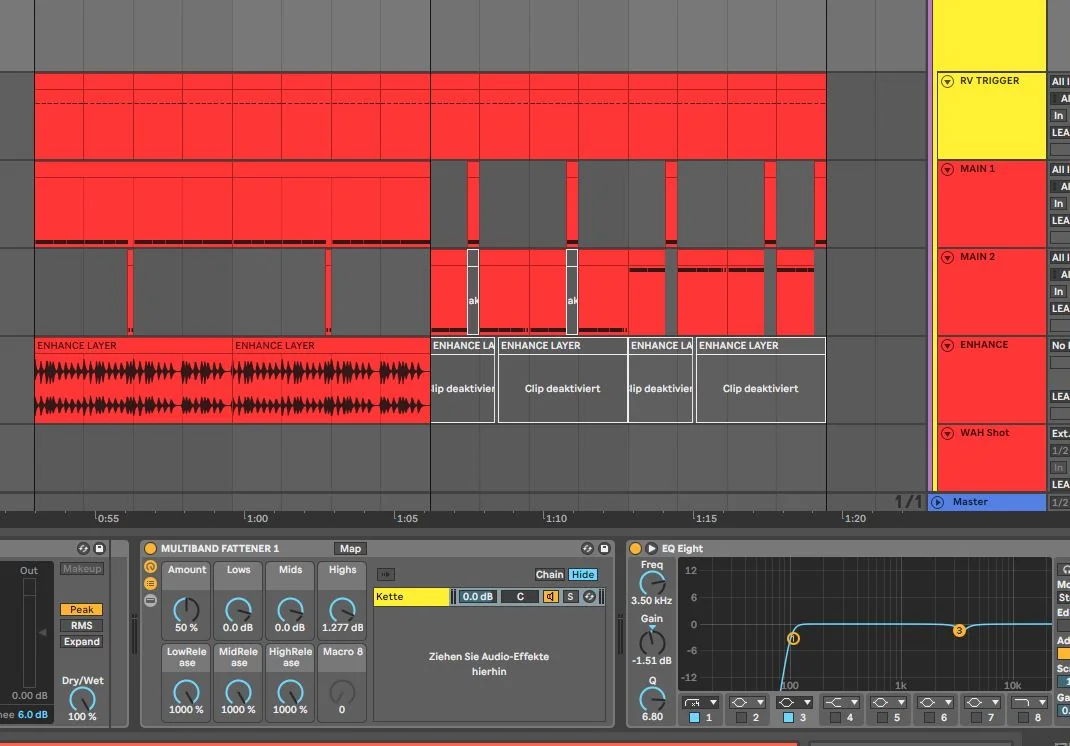Enable EQ Eight band 5 checkbox
Image resolution: width=1070 pixels, height=746 pixels.
click(882, 717)
